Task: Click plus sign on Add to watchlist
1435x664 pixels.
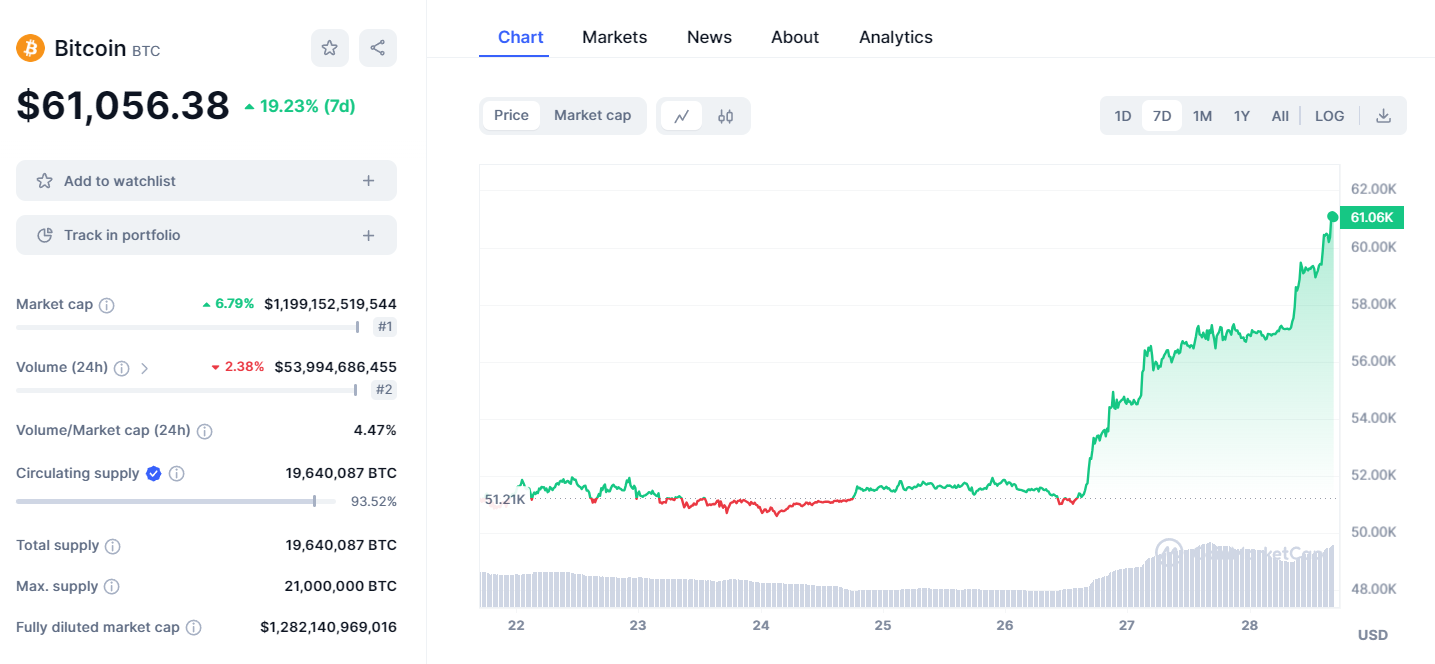Action: pos(368,181)
